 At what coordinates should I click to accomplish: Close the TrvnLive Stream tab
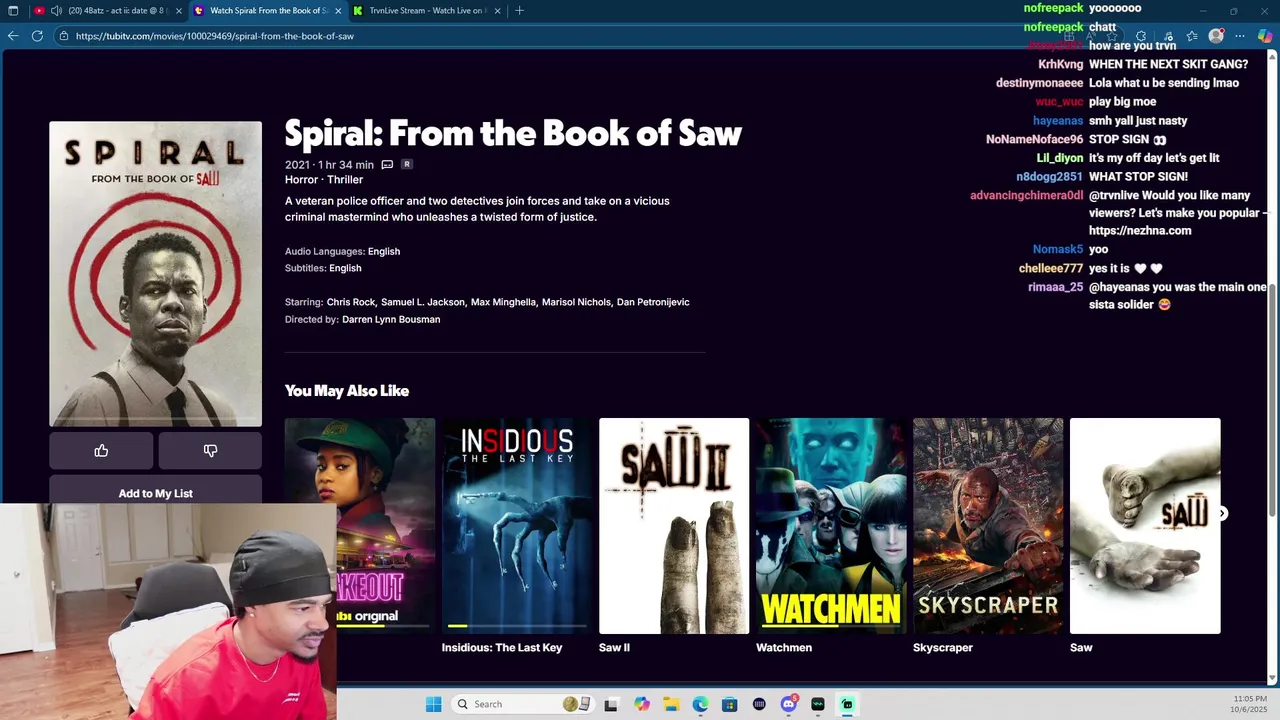pyautogui.click(x=497, y=10)
